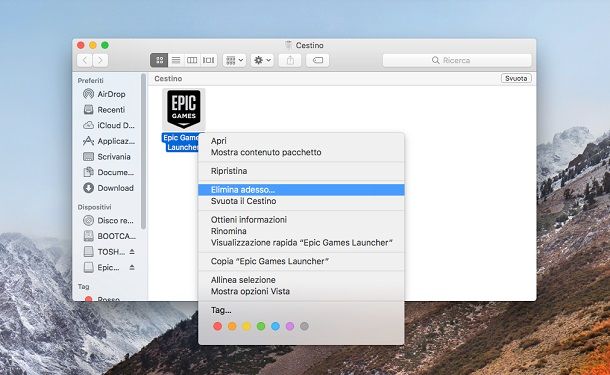
Task: Open iCloud Drive in the sidebar
Action: pos(109,125)
